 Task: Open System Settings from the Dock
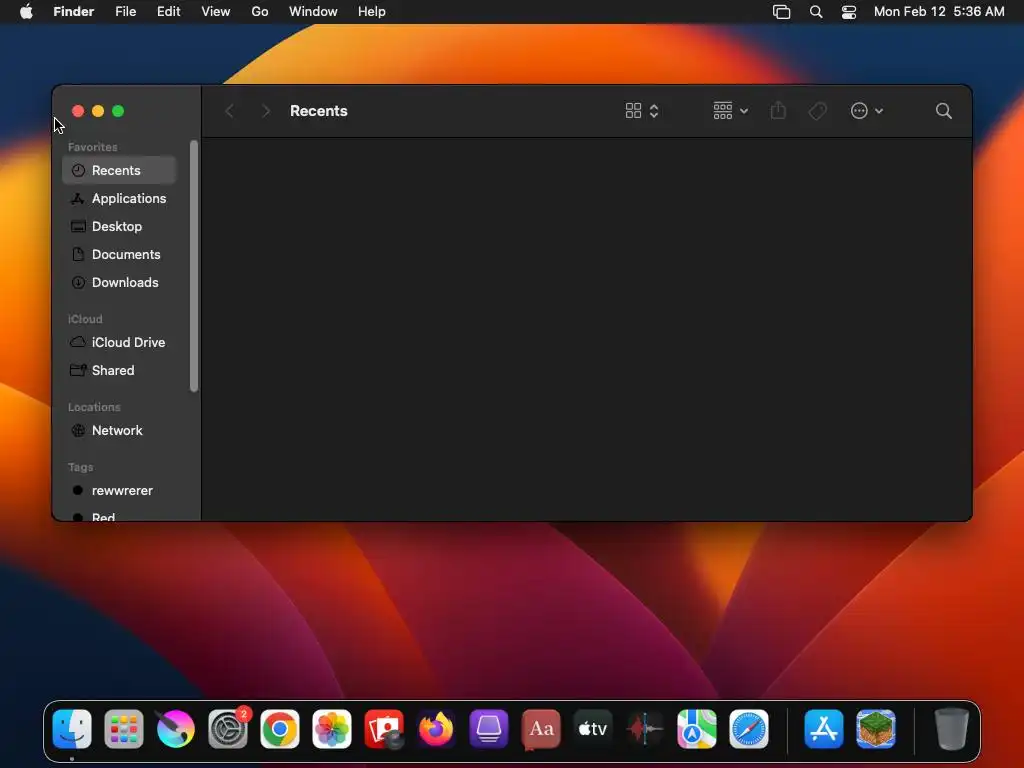228,728
